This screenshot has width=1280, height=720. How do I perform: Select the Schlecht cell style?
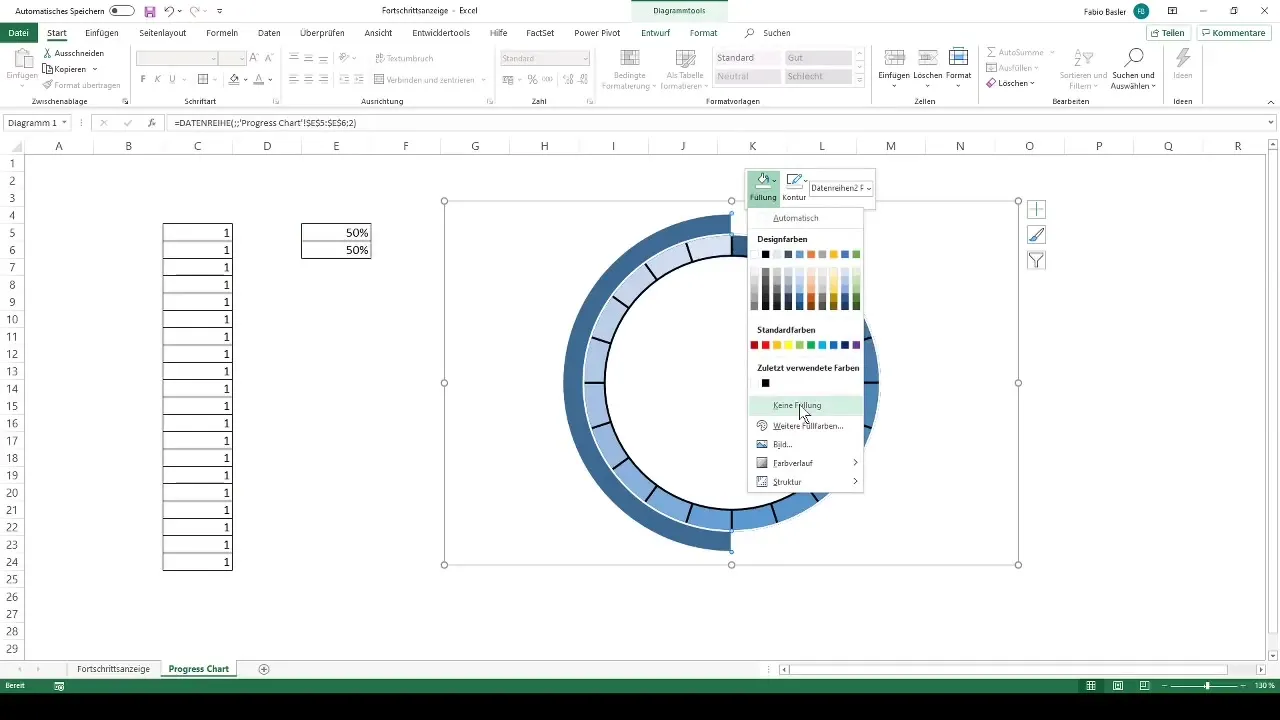tap(818, 76)
